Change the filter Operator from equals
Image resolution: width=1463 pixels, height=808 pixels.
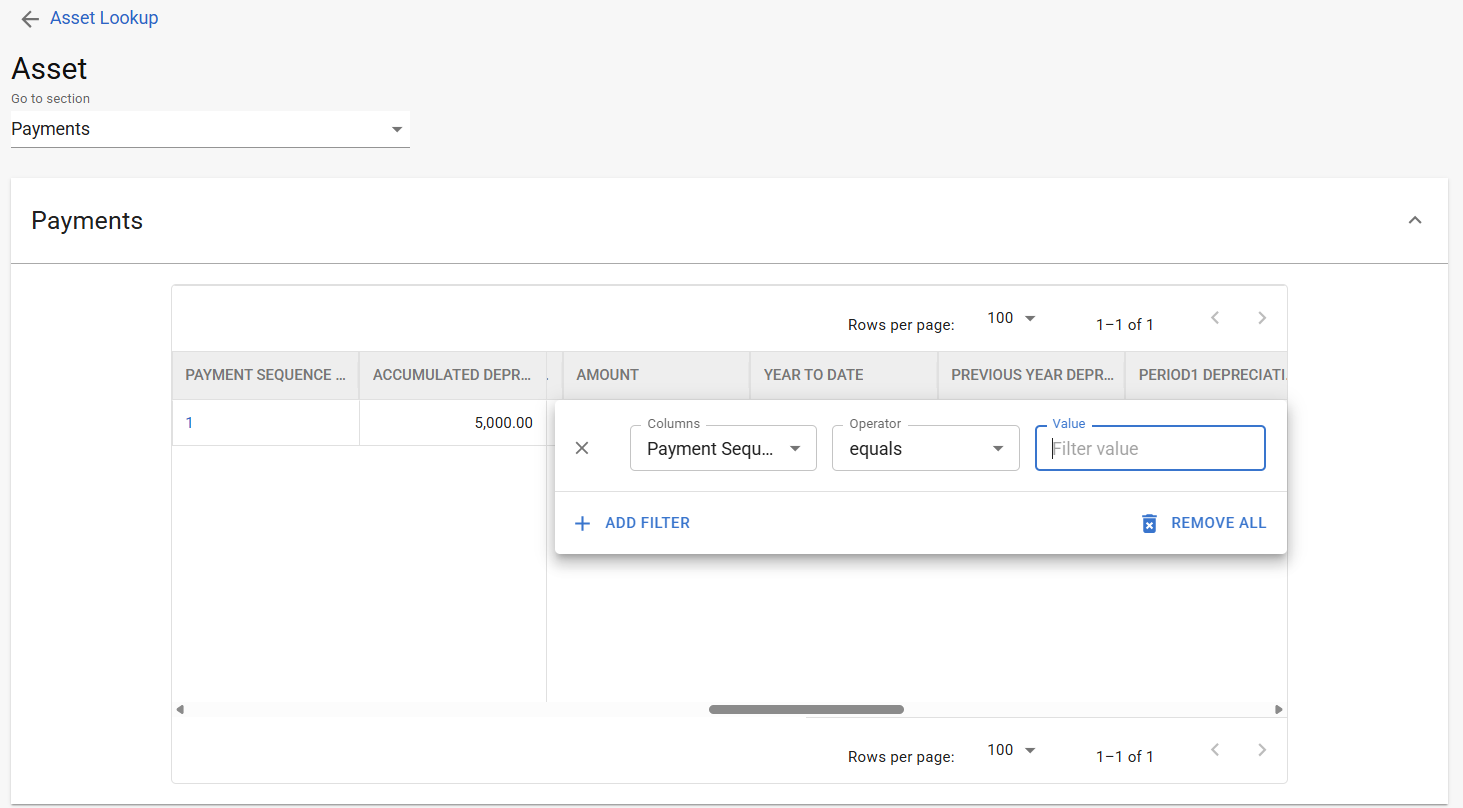tap(925, 448)
